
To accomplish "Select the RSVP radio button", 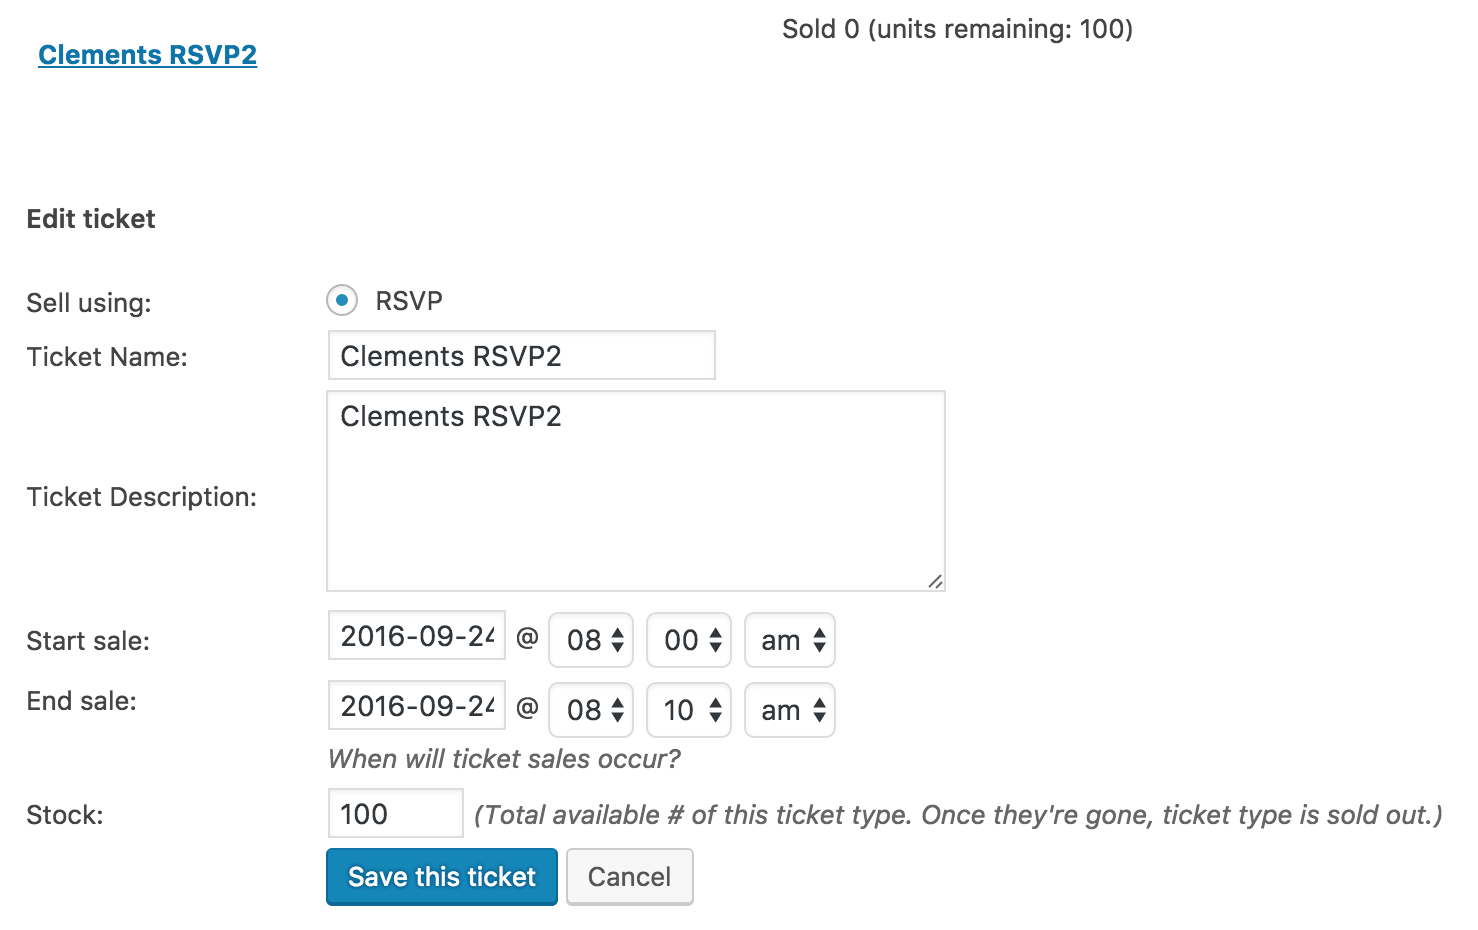I will [342, 300].
